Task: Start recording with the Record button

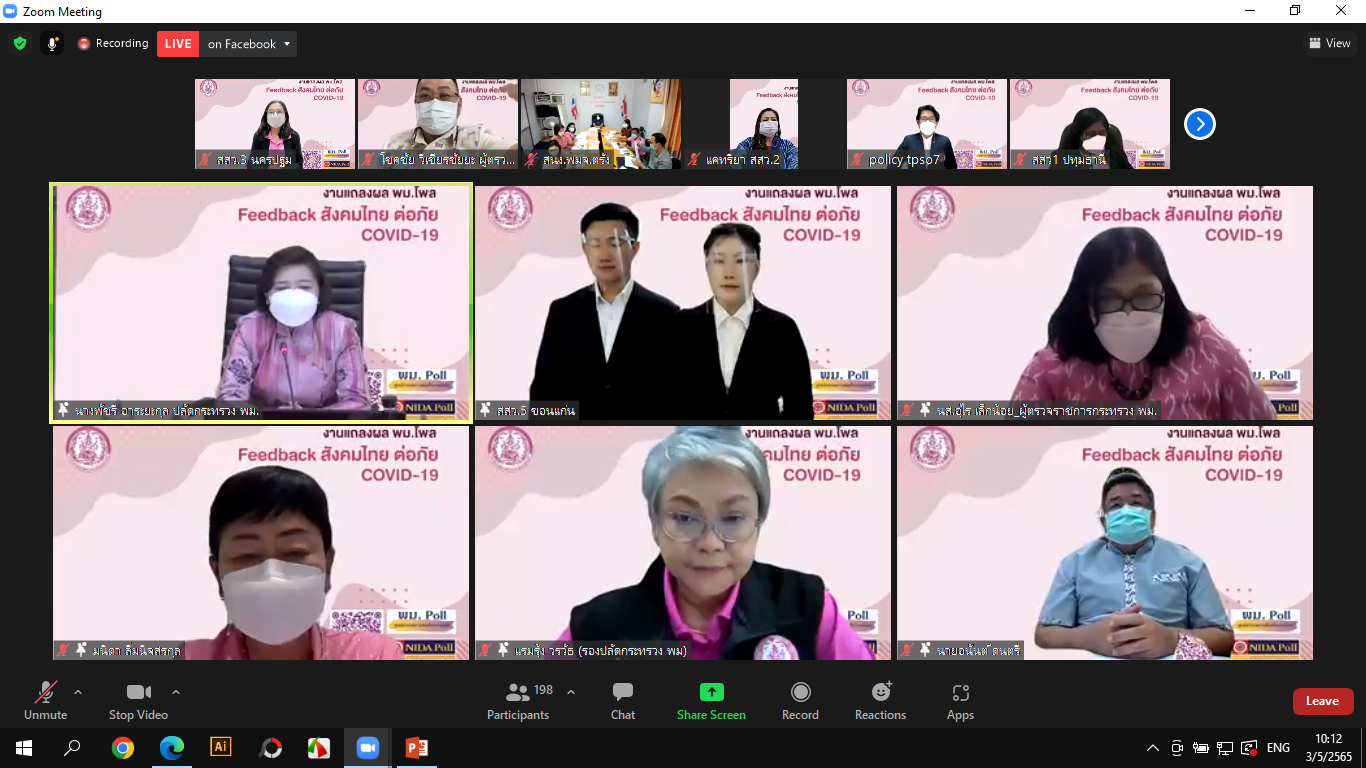Action: coord(800,700)
